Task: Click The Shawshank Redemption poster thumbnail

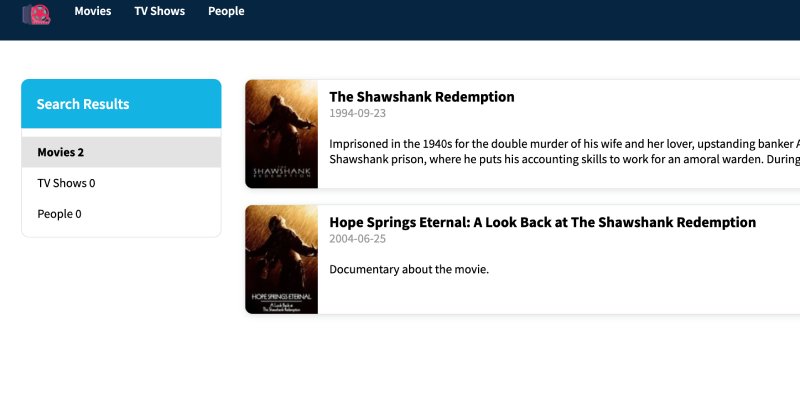Action: tap(282, 134)
